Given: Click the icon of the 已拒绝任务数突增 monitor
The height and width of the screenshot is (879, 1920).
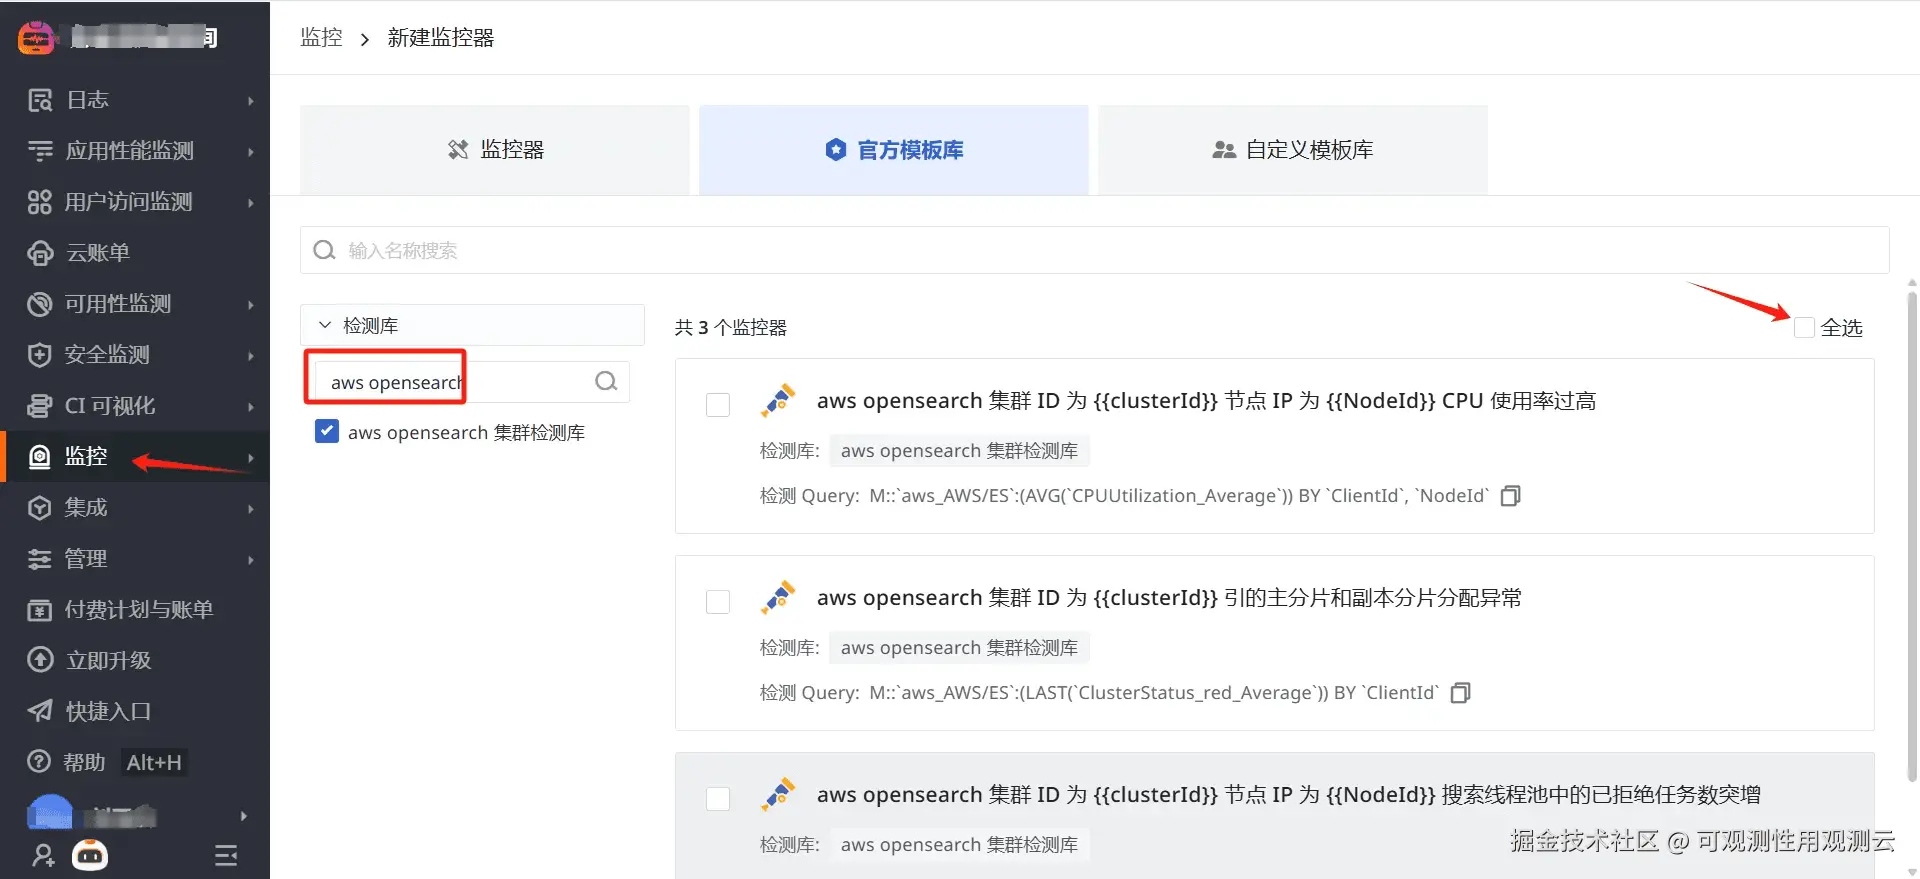Looking at the screenshot, I should click(x=778, y=795).
